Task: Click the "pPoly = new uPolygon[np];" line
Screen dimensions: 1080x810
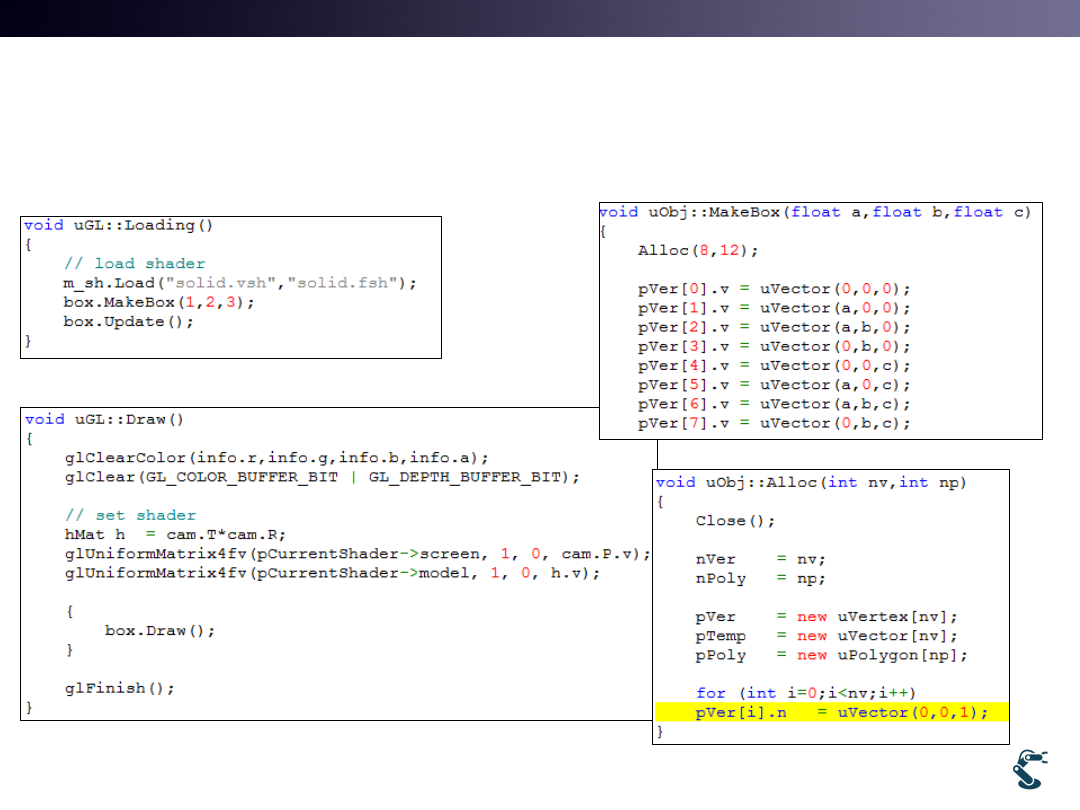Action: coord(832,656)
